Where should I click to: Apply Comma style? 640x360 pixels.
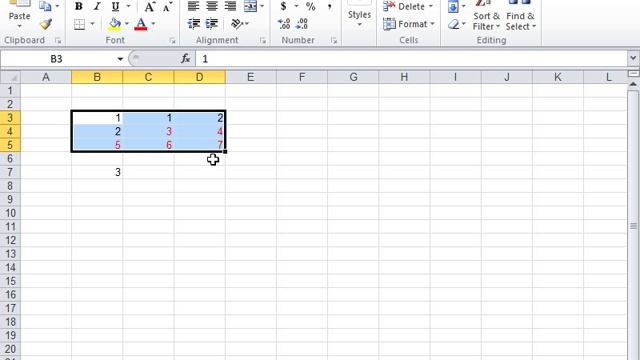point(329,6)
